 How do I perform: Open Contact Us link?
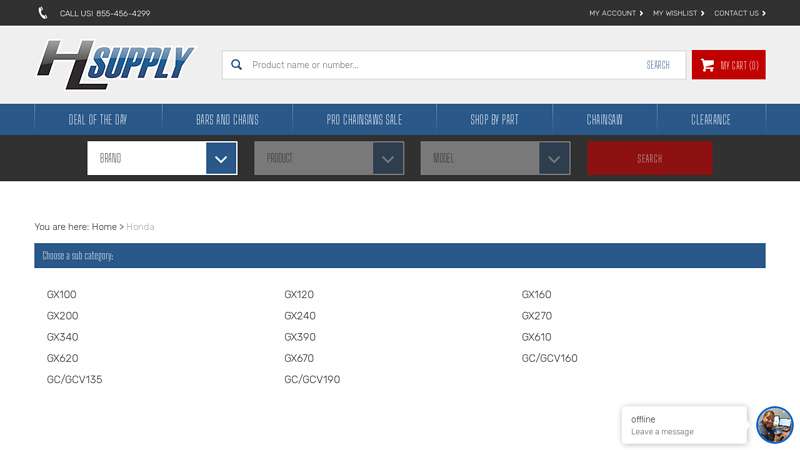[740, 13]
